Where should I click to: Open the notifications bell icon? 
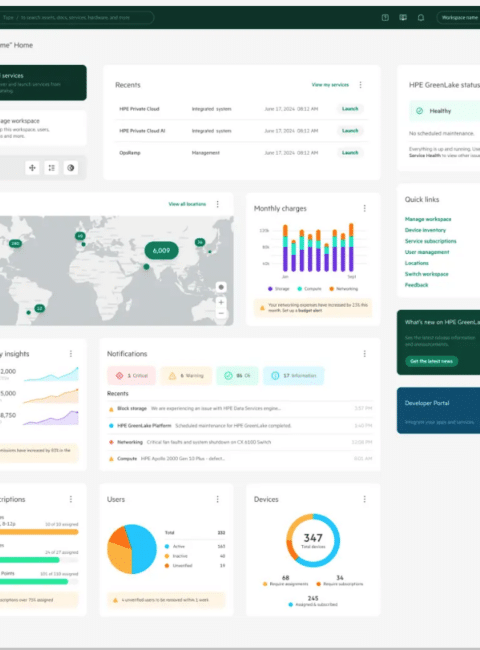pos(421,17)
